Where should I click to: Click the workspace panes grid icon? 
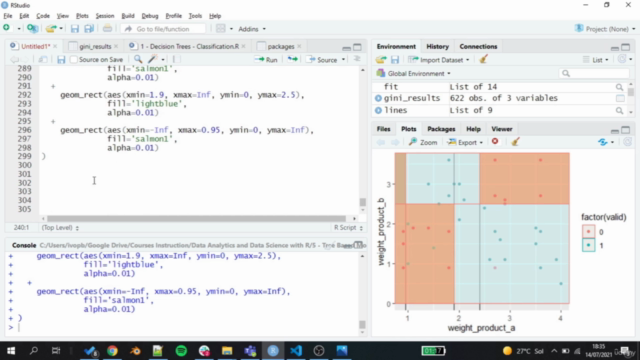(x=220, y=29)
